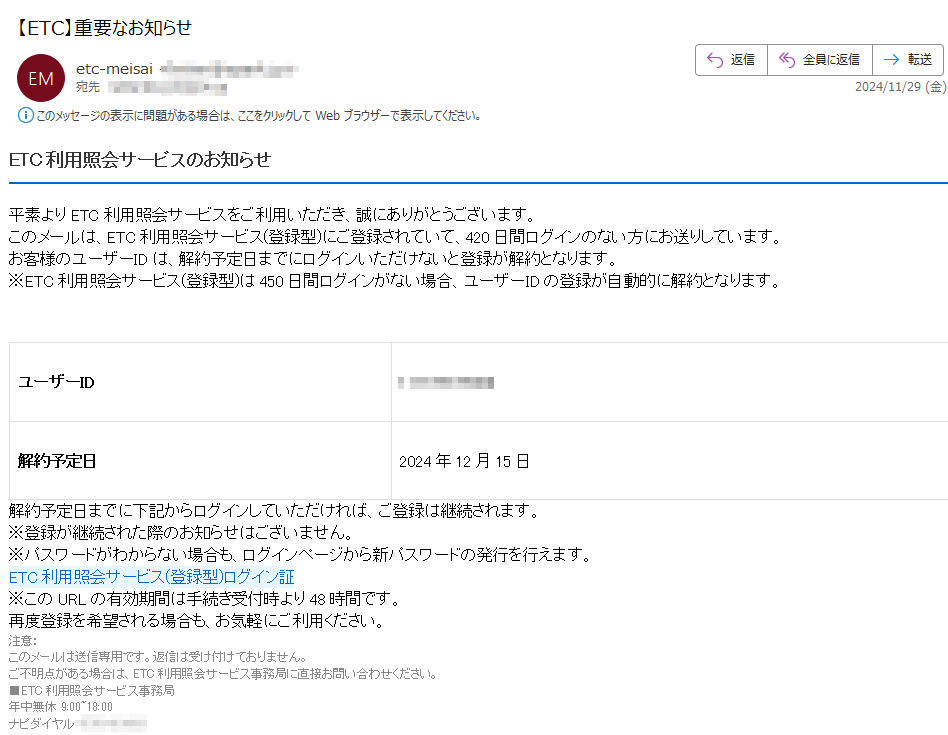Open the message in Web browser notice
948x735 pixels.
coord(258,115)
